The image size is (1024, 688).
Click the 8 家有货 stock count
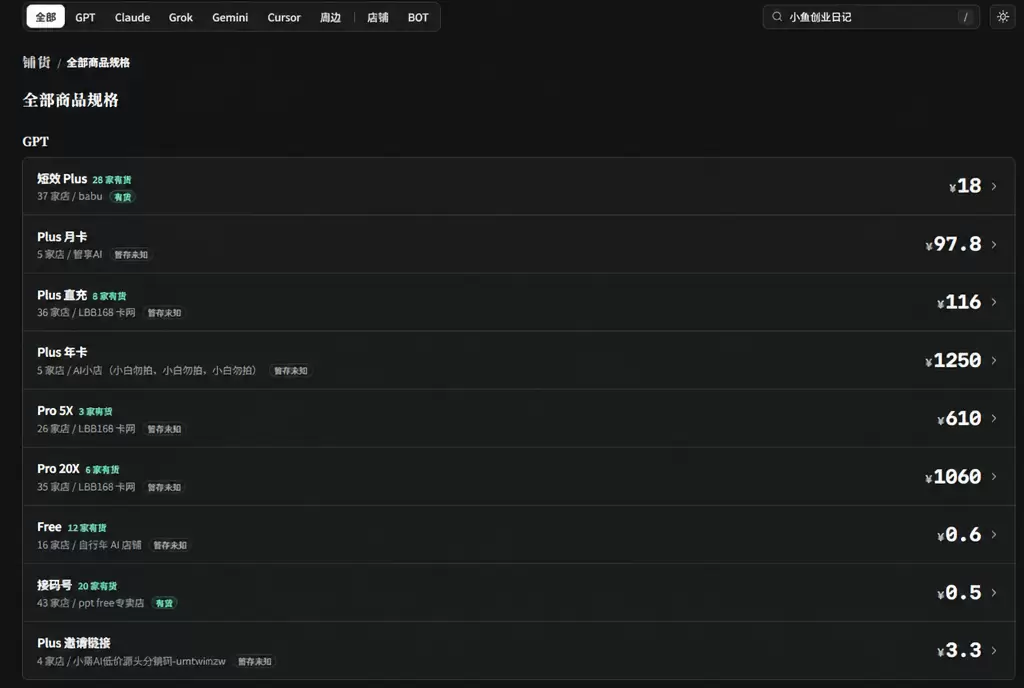pos(109,296)
